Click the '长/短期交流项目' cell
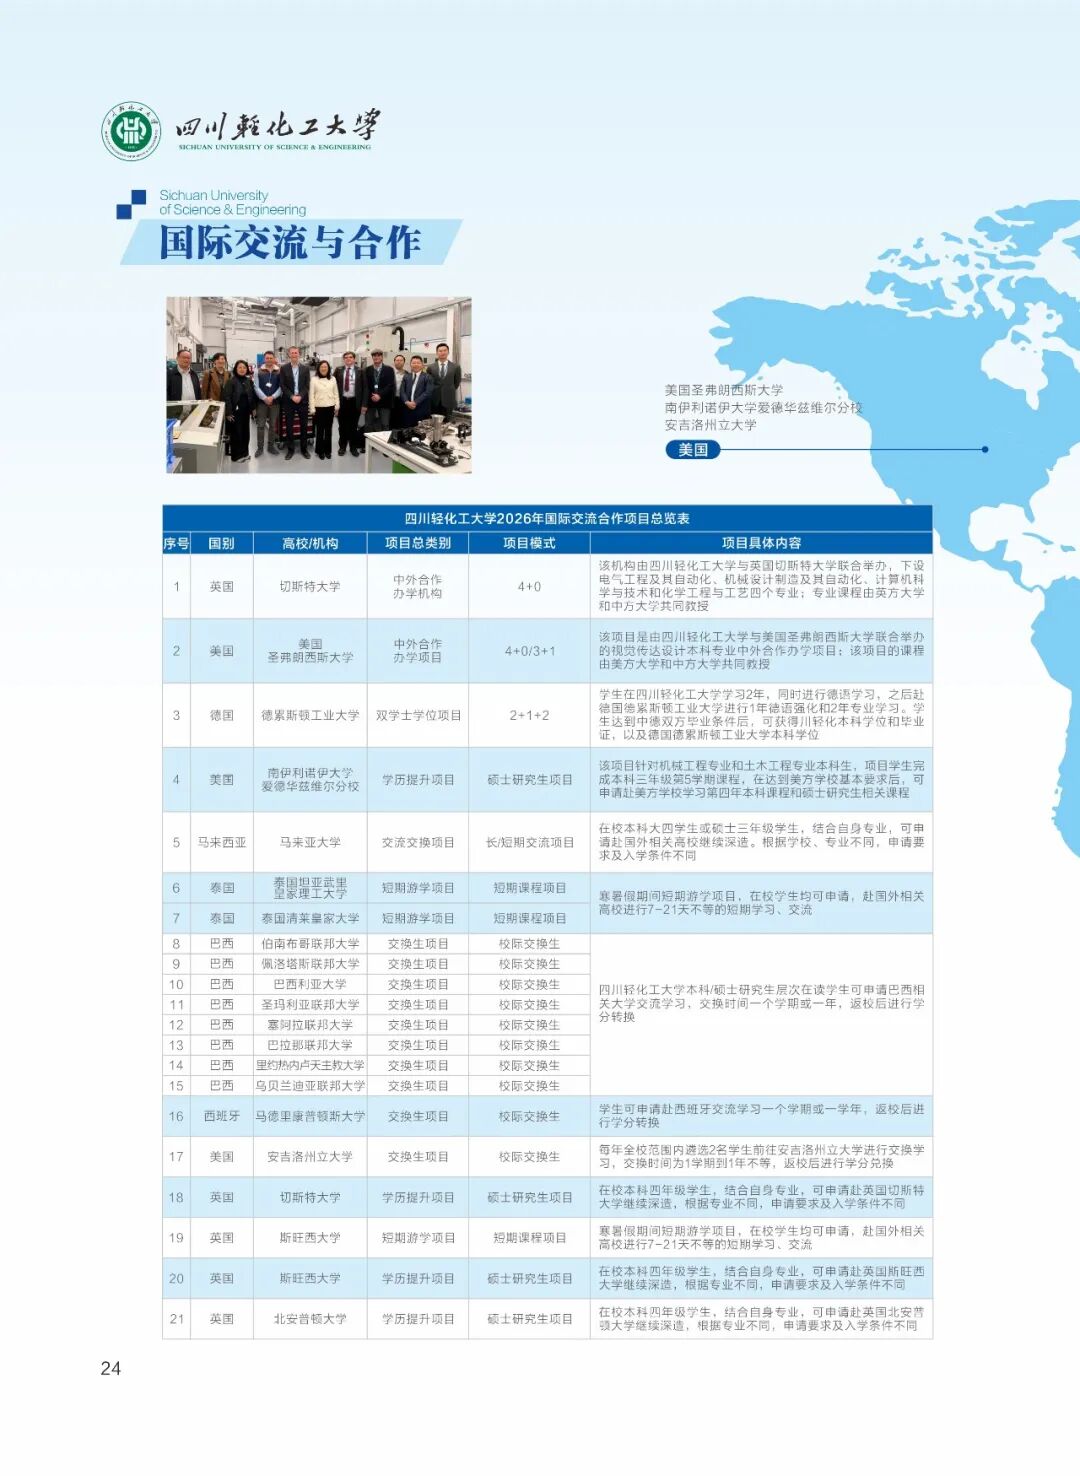Screen dimensions: 1080x1476 [x=529, y=843]
